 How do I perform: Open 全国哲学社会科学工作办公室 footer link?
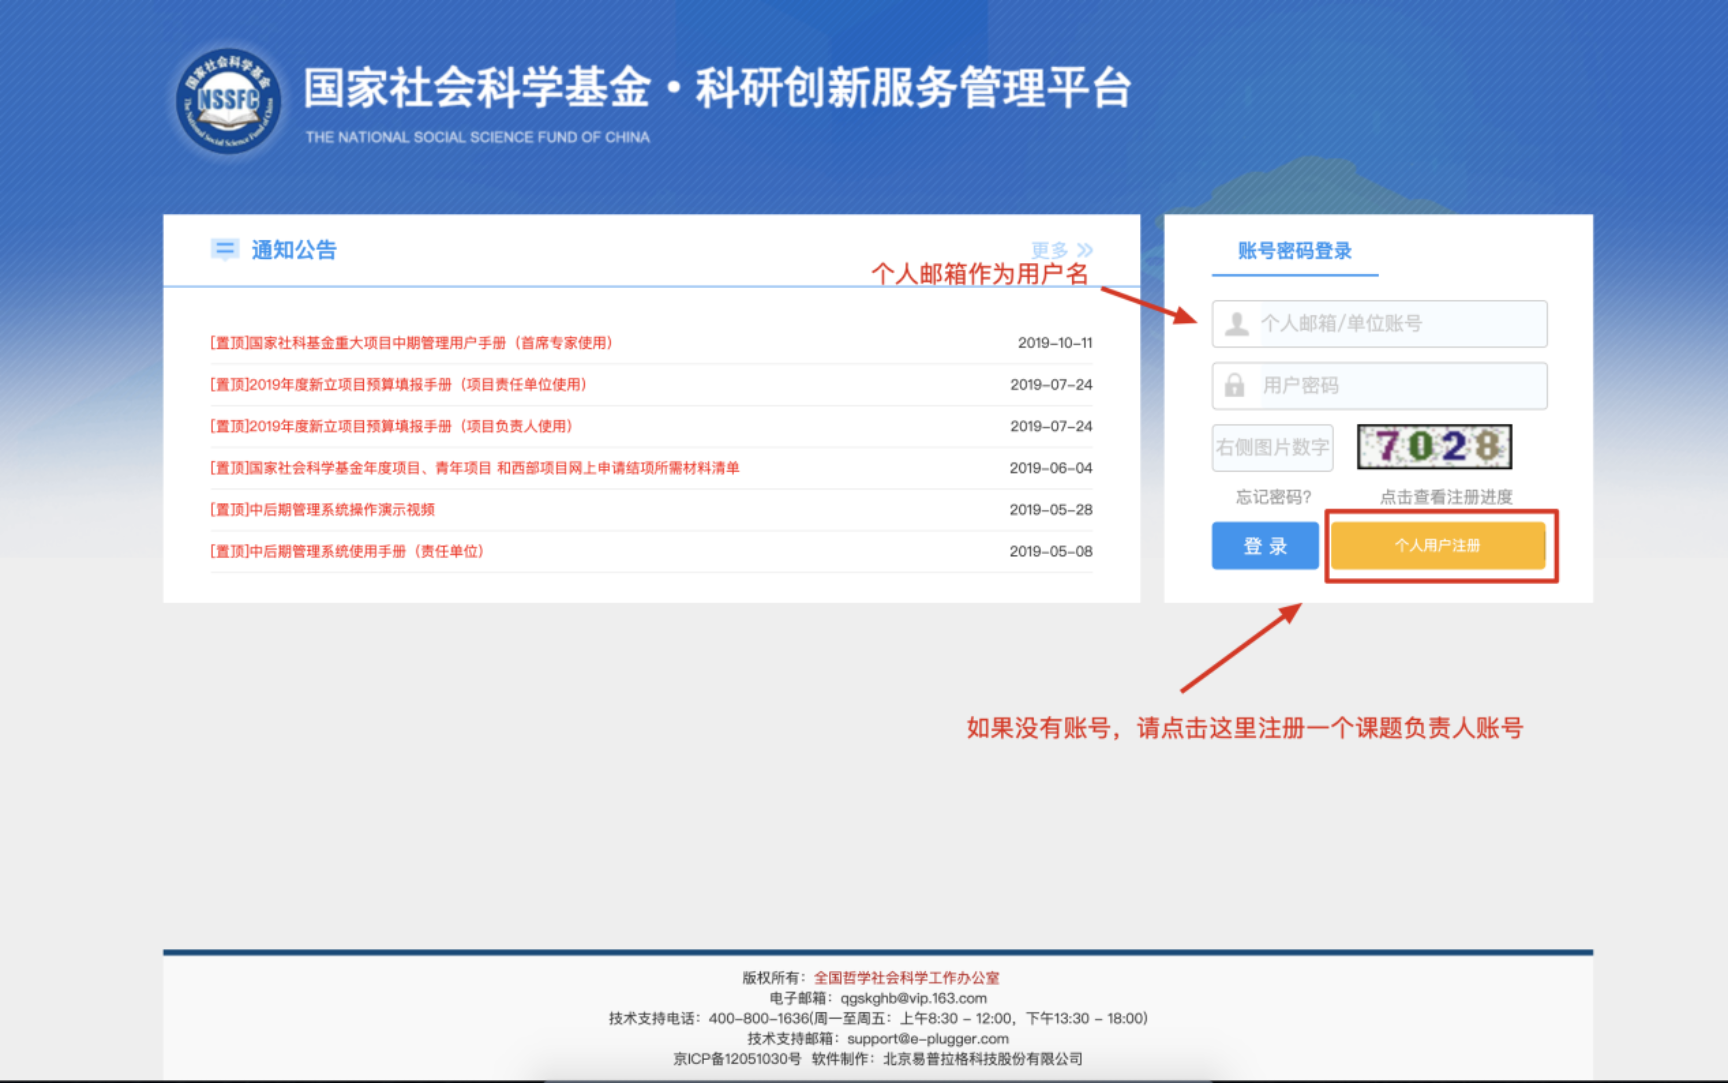pos(906,978)
